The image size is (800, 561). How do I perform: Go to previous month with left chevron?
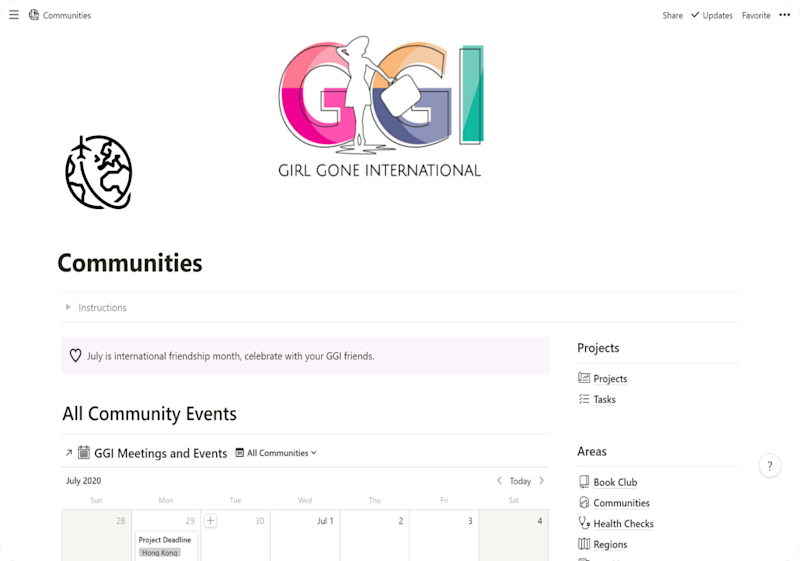(x=499, y=480)
